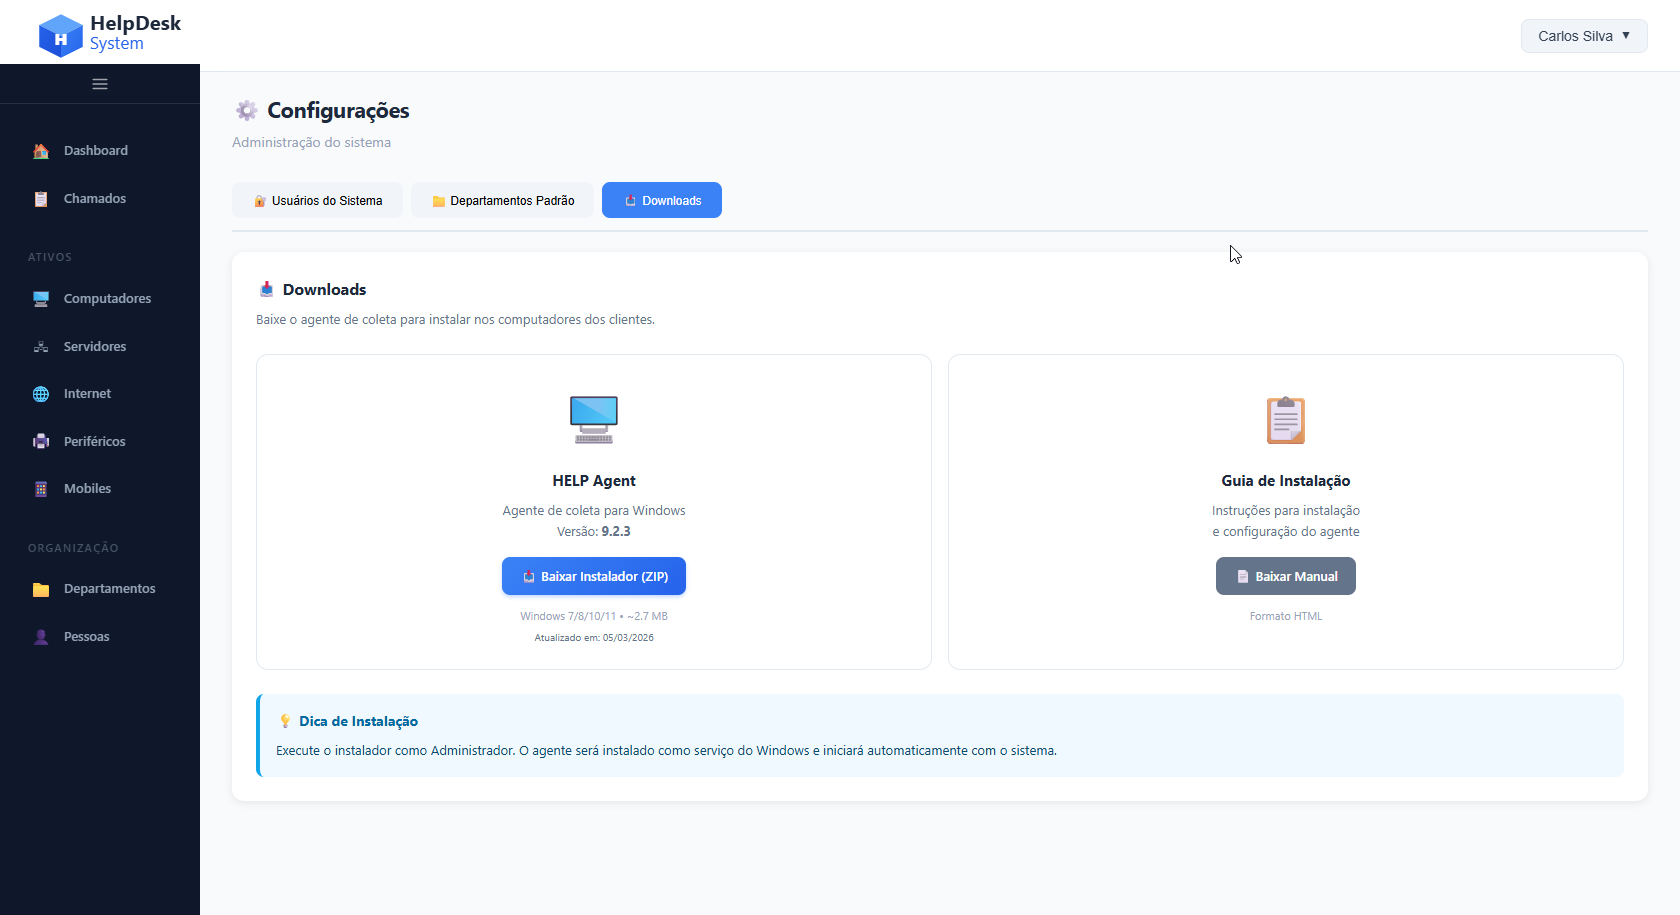The image size is (1680, 915).
Task: Click the Computadores monitor icon
Action: (40, 298)
